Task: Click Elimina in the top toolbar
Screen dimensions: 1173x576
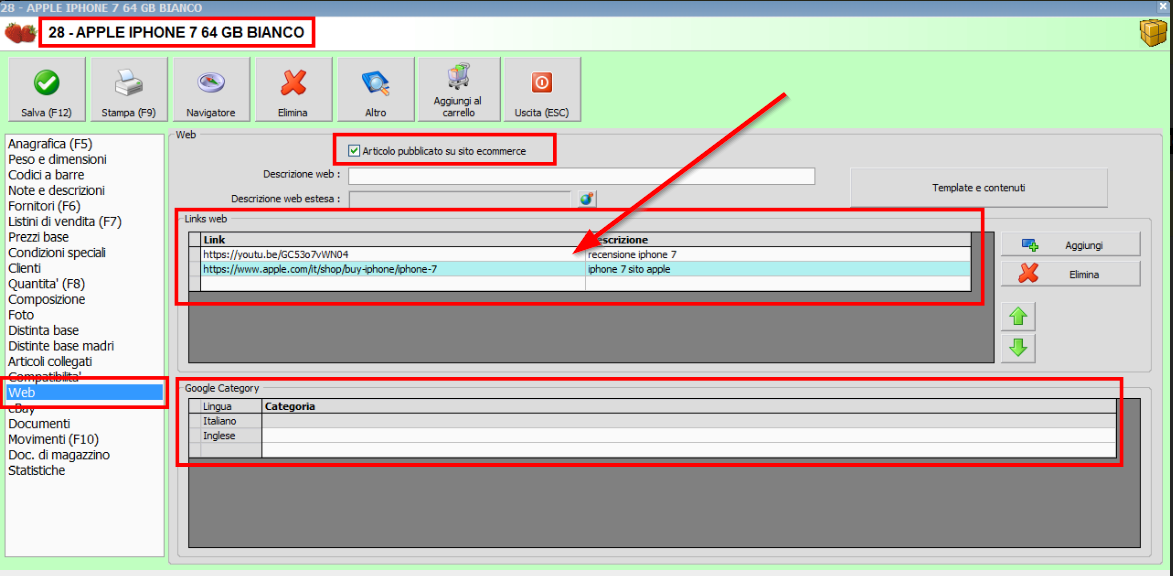Action: click(x=293, y=89)
